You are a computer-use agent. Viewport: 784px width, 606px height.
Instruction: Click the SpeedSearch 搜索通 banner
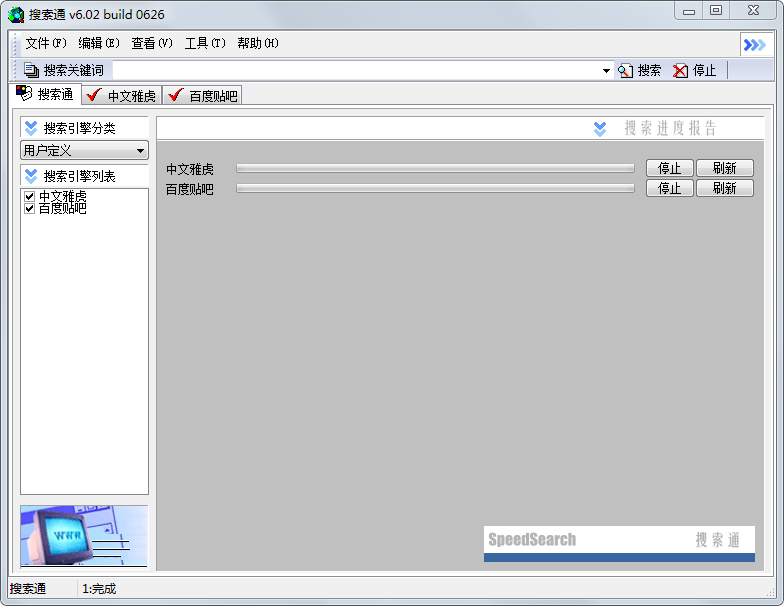619,544
